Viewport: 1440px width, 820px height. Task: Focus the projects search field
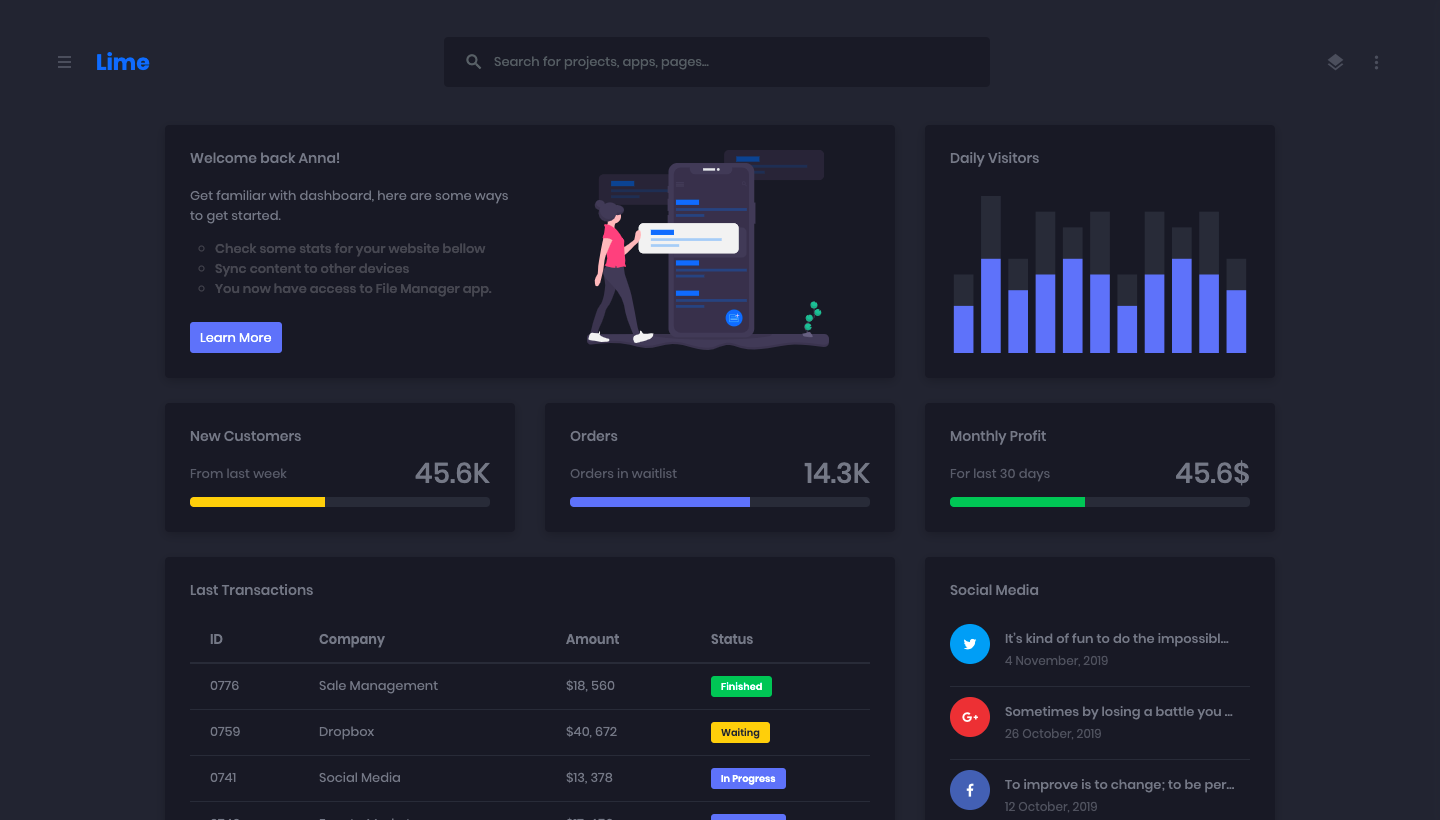(730, 62)
